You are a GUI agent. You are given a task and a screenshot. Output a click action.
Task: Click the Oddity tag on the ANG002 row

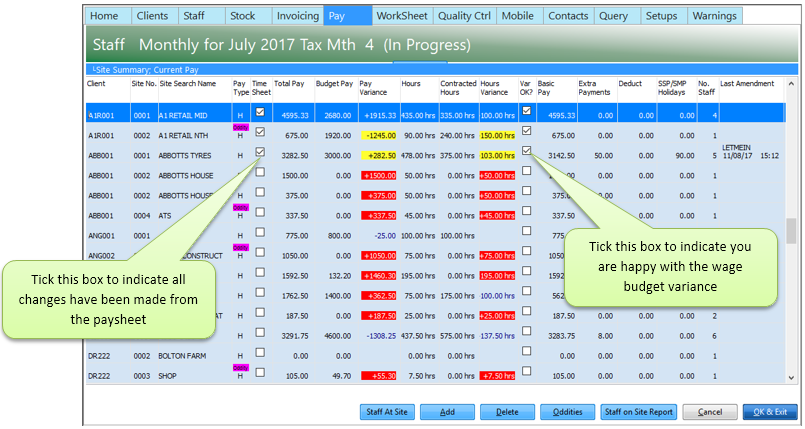click(x=240, y=247)
